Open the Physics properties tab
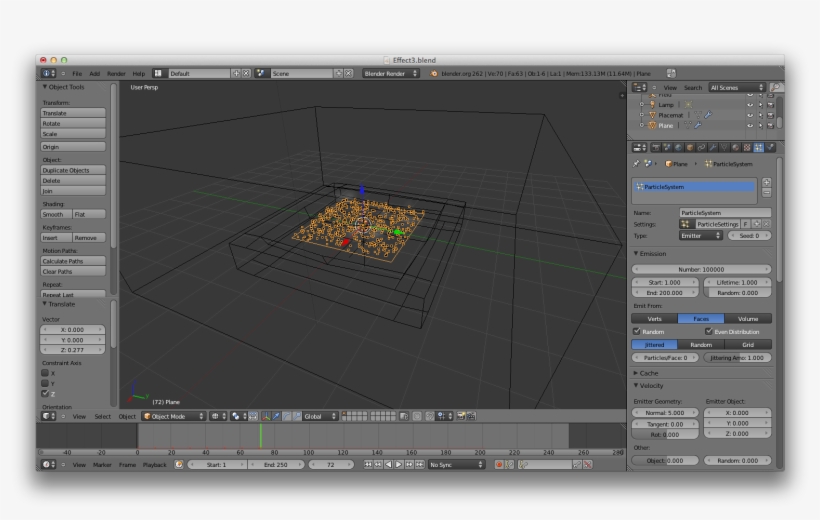The image size is (820, 520). 770,148
